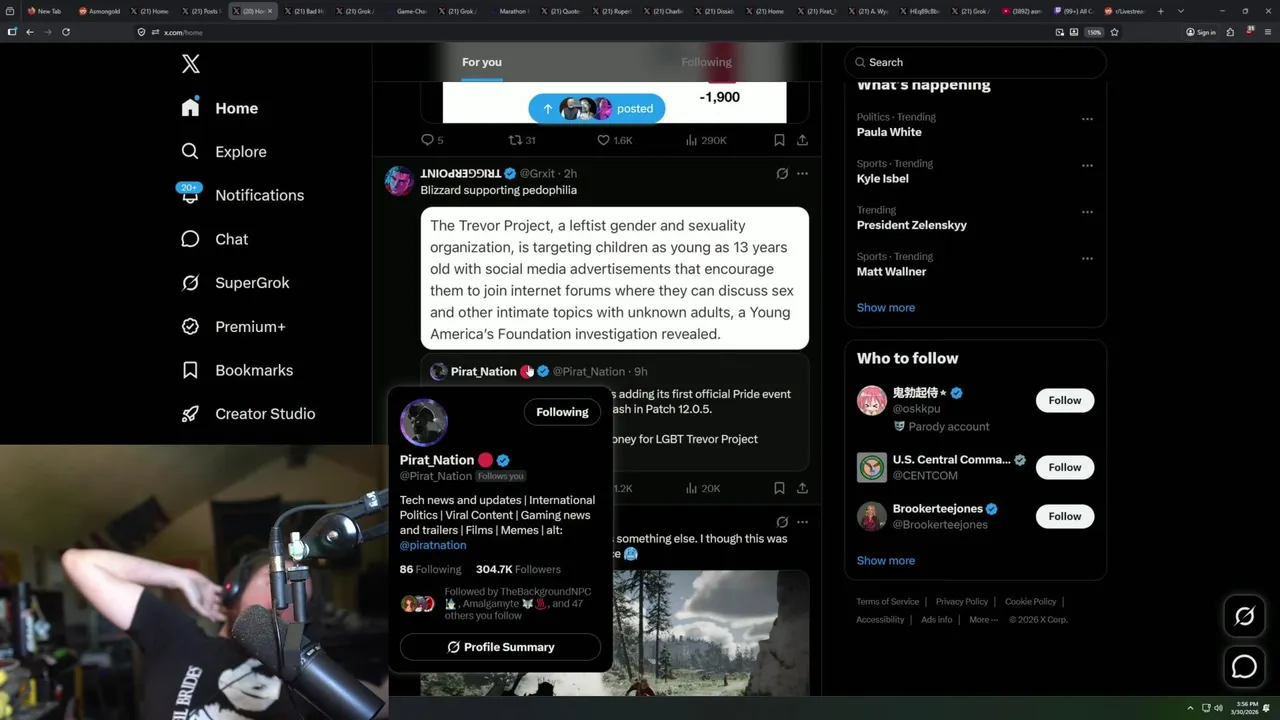Screen dimensions: 1280x720
Task: Open the more menu on the landscape-image post
Action: (802, 522)
